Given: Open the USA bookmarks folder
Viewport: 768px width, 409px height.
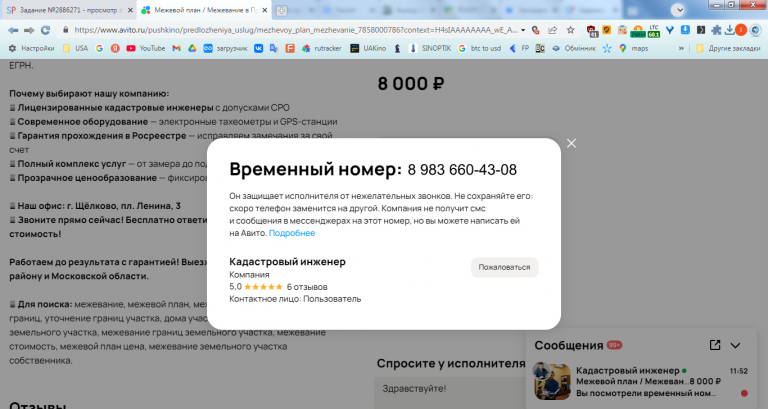Looking at the screenshot, I should (75, 48).
